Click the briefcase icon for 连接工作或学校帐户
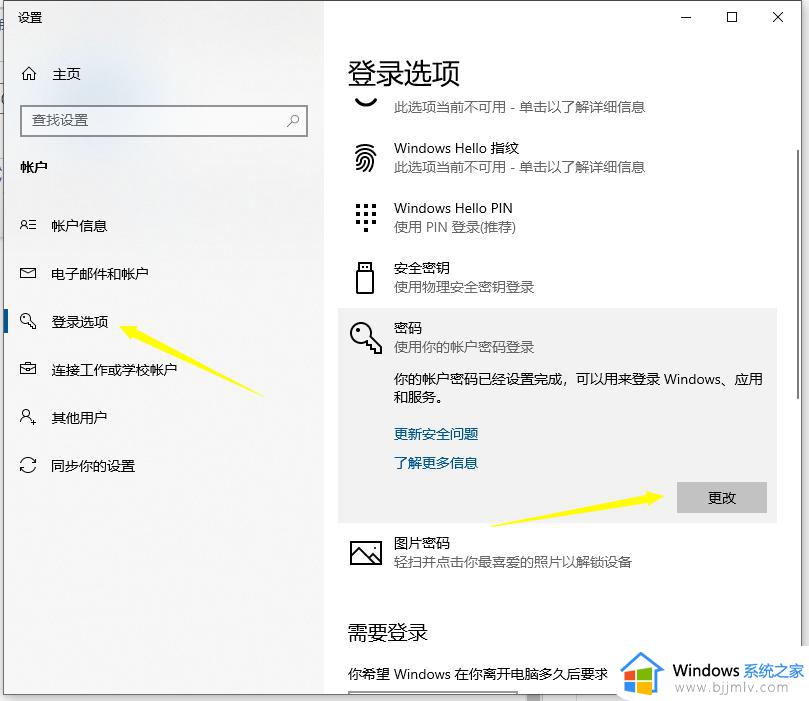809x701 pixels. [x=28, y=368]
